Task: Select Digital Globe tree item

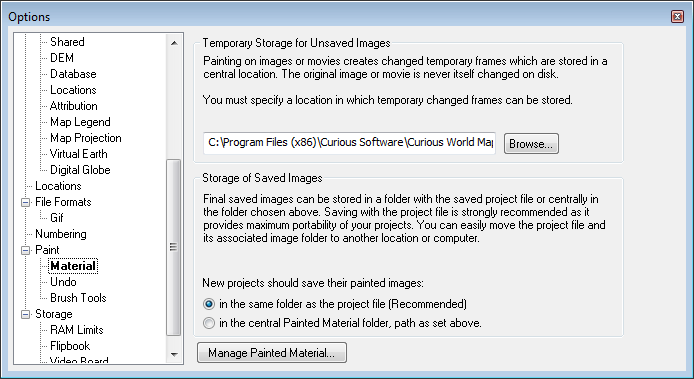Action: 80,170
